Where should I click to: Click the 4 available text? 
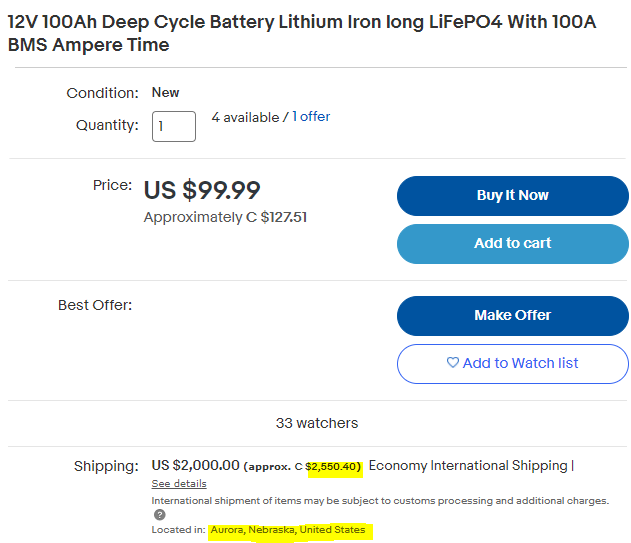(245, 117)
